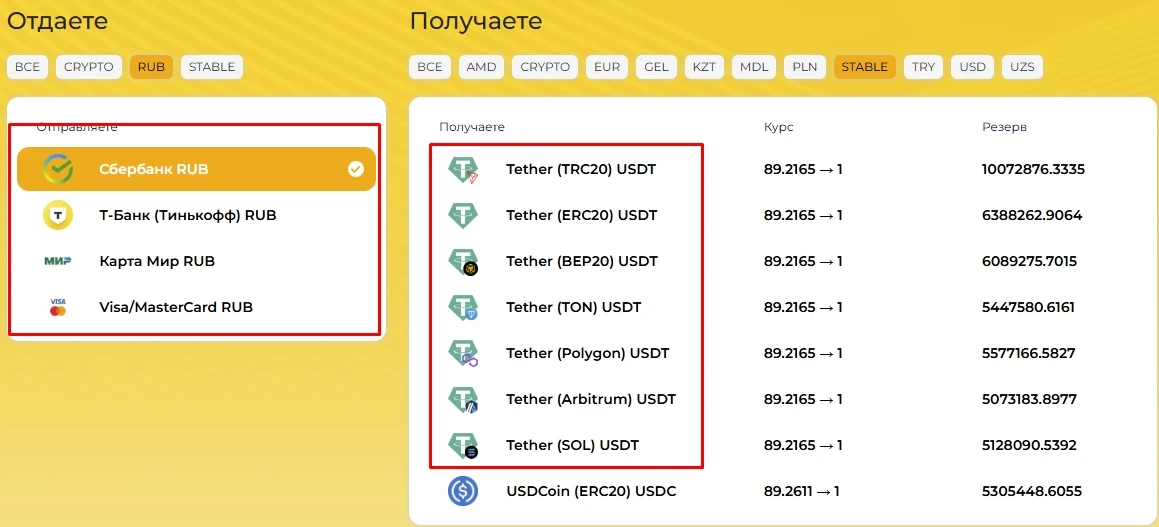
Task: Click rate 89.2611 → 1 for USDC
Action: click(802, 491)
